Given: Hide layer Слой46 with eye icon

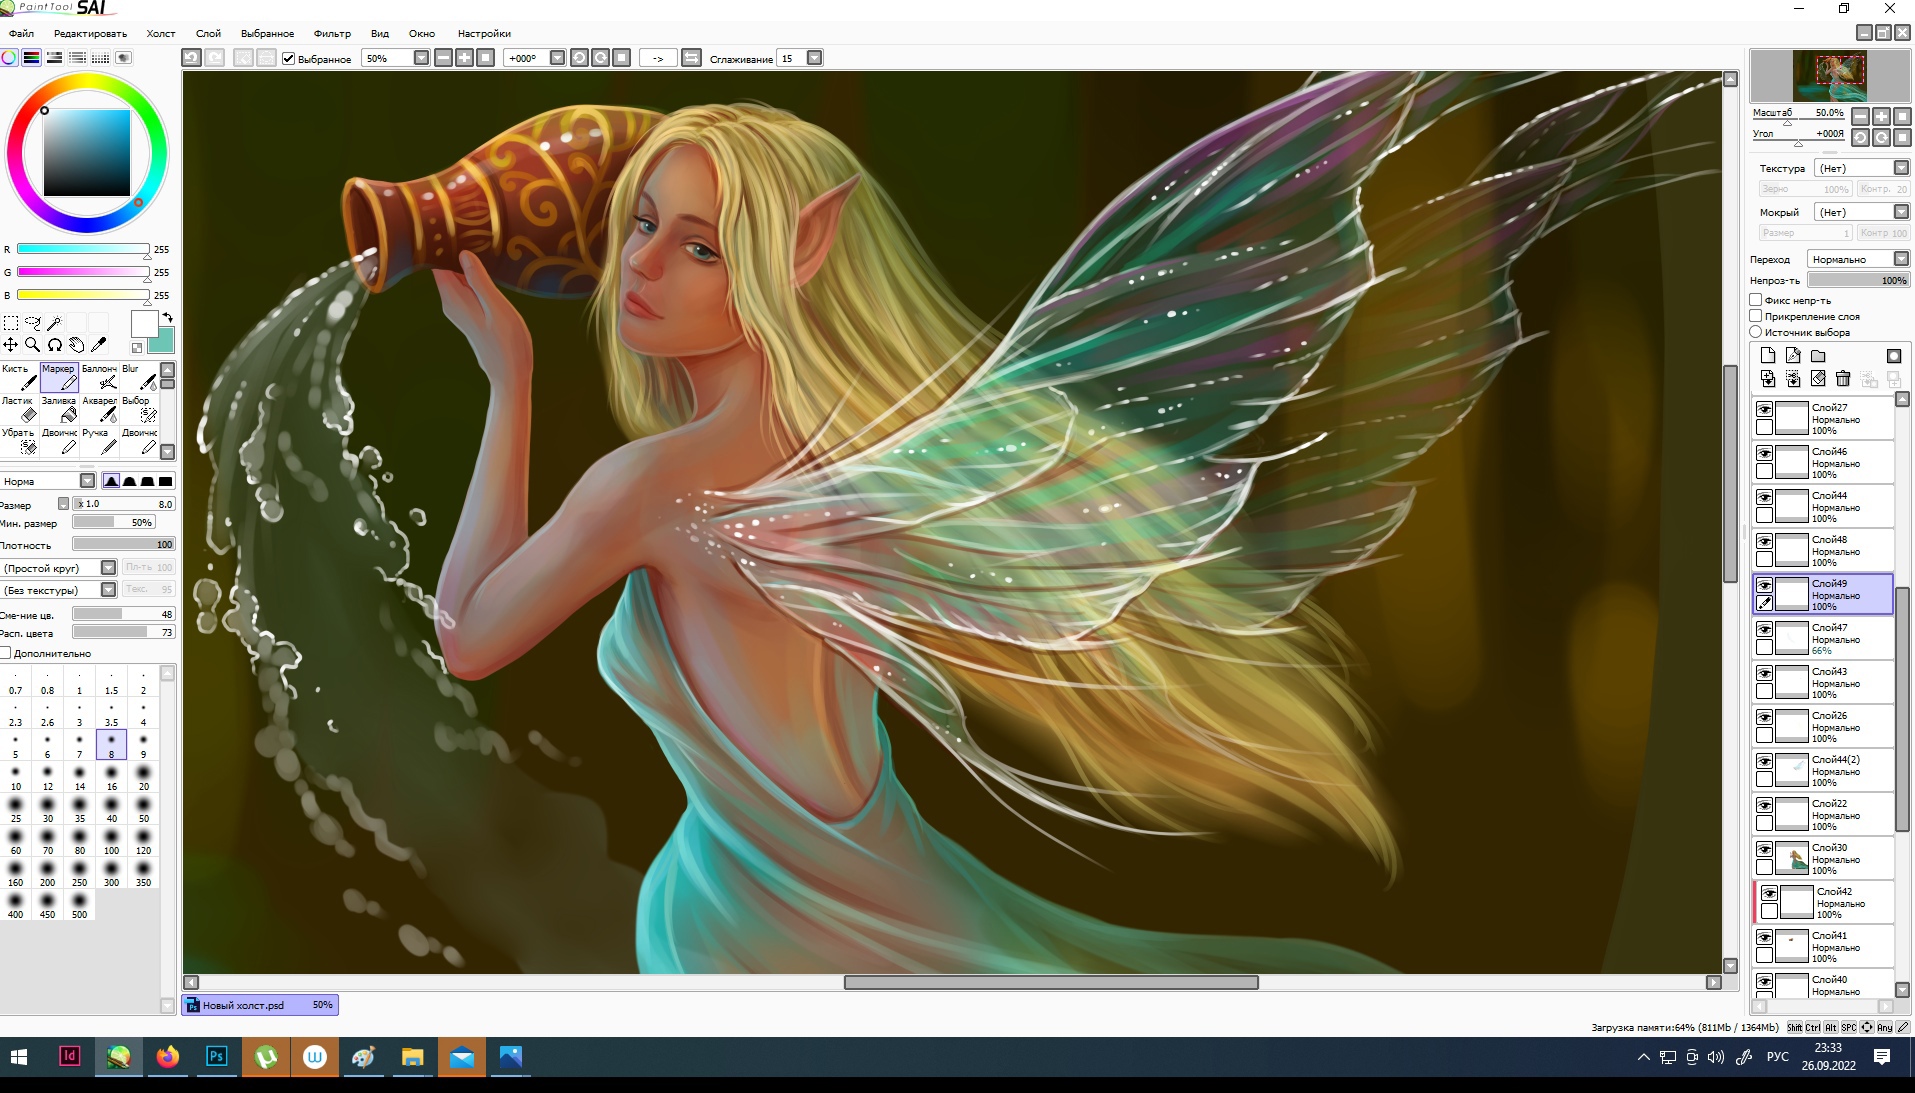Looking at the screenshot, I should 1765,454.
